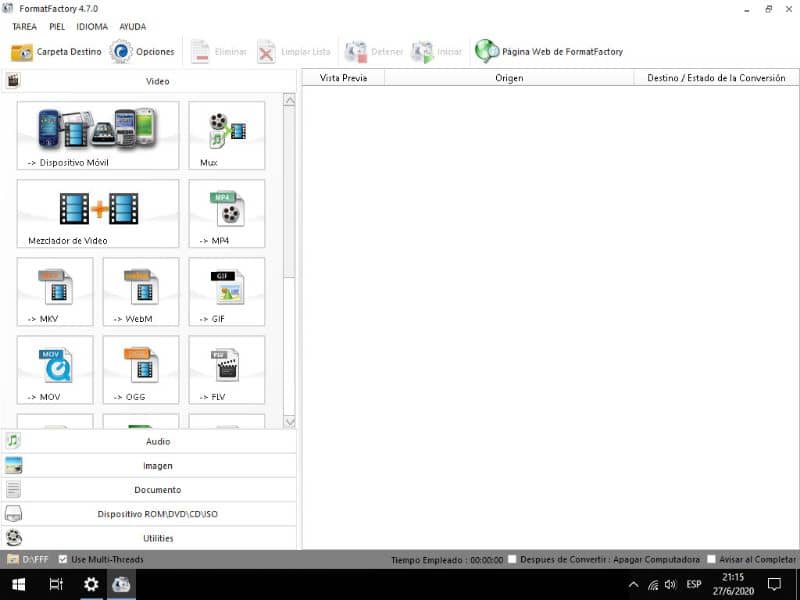The image size is (800, 600).
Task: Toggle the Use Multi-Threads checkbox
Action: 63,559
